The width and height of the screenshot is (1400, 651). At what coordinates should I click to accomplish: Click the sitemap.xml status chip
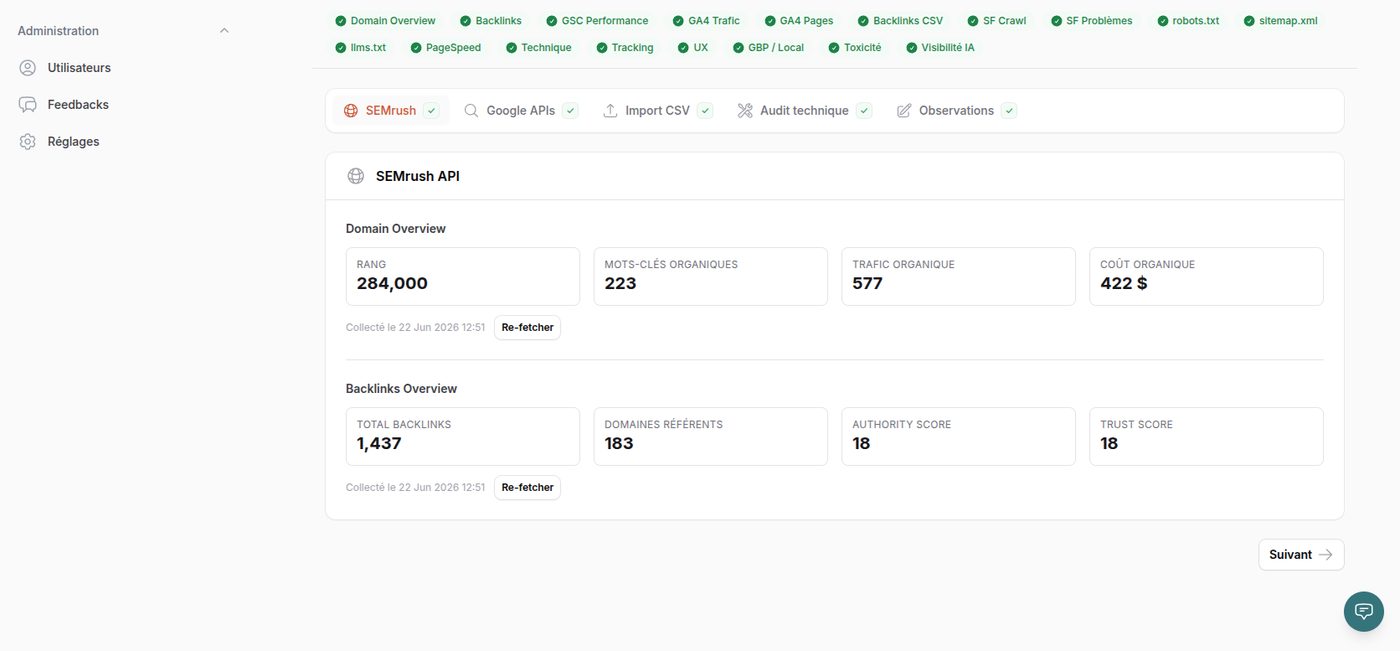coord(1281,21)
